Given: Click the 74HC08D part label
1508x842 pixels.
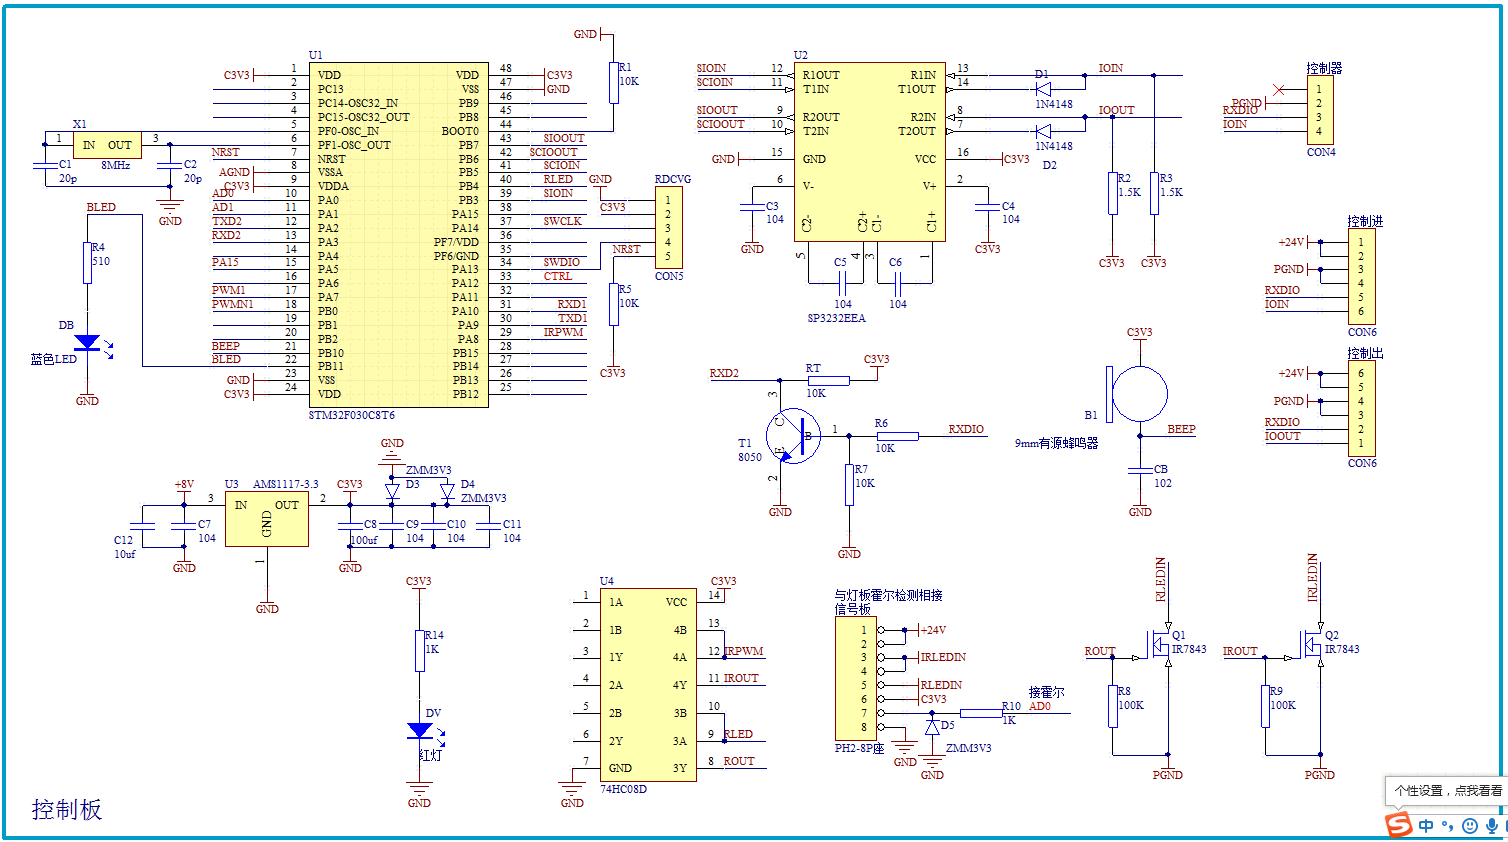Looking at the screenshot, I should pos(624,789).
